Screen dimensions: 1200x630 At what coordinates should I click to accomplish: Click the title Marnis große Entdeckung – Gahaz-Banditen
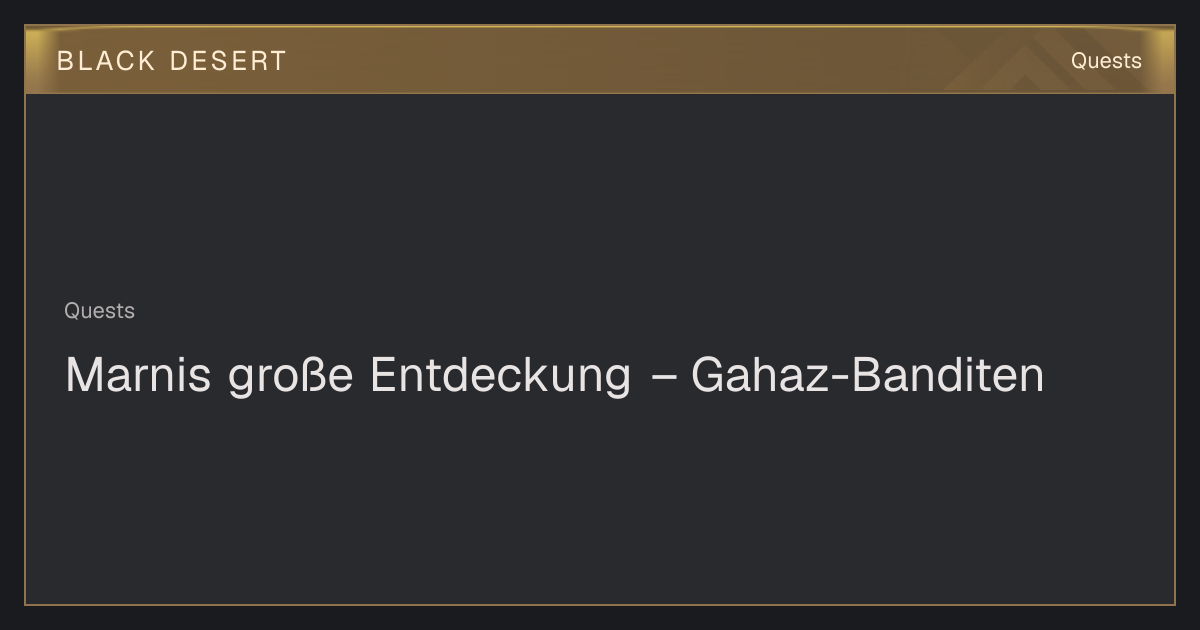click(555, 375)
